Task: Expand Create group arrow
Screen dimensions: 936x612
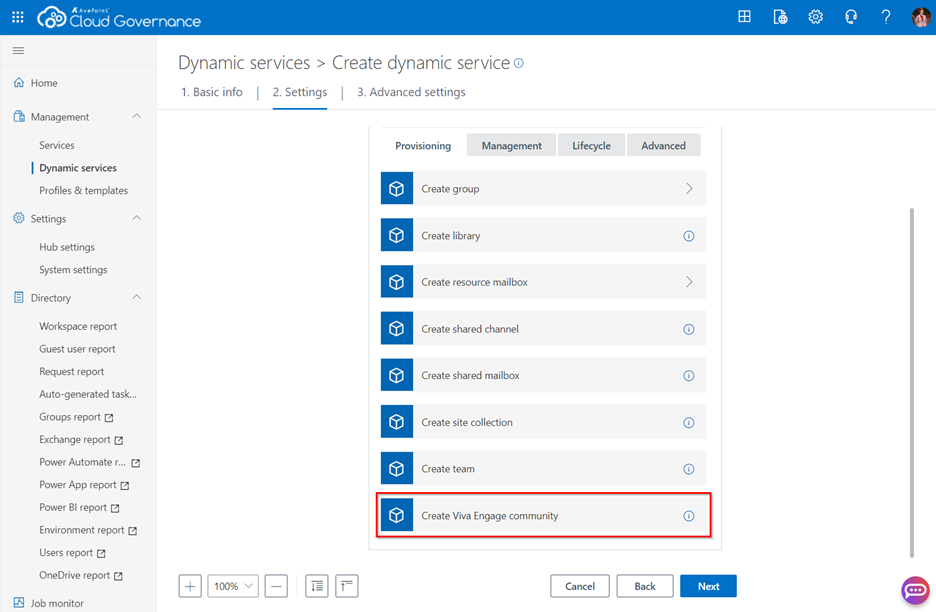Action: 689,189
